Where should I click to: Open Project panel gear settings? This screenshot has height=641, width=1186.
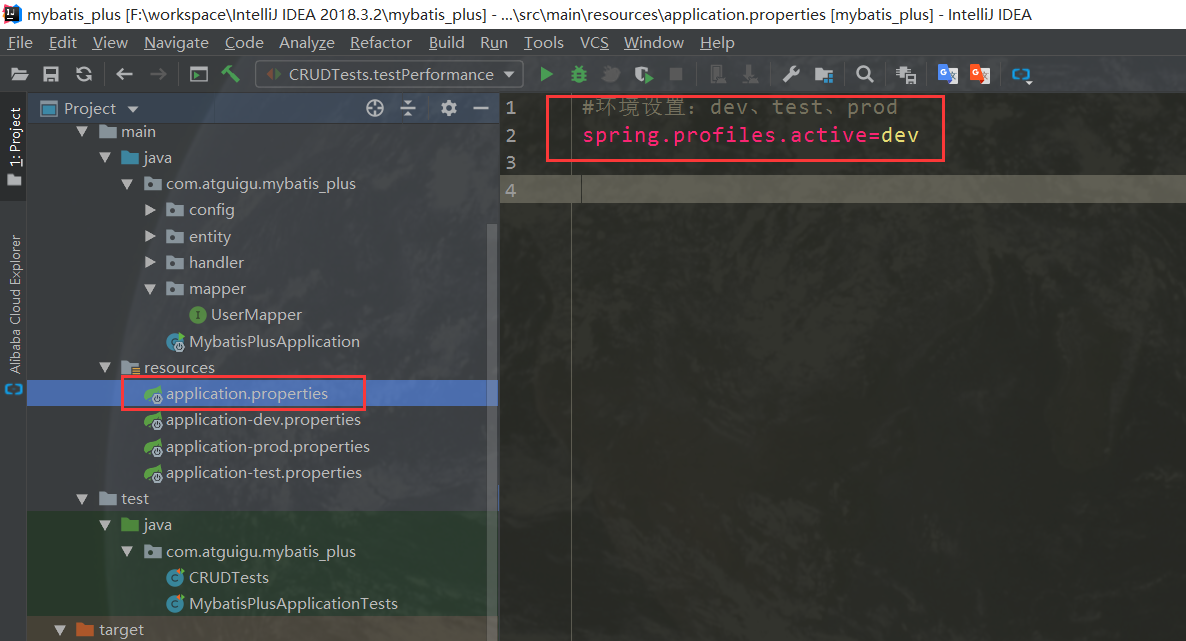point(449,108)
